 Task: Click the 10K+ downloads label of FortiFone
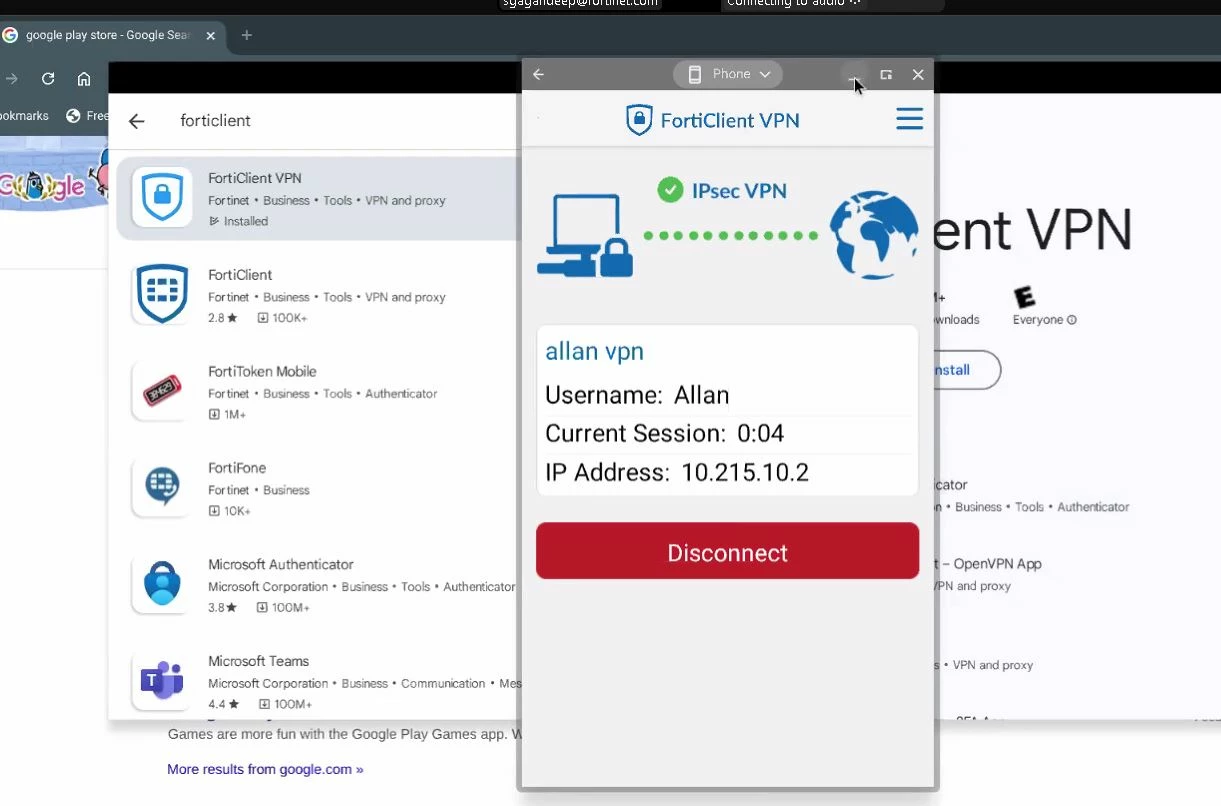click(230, 511)
